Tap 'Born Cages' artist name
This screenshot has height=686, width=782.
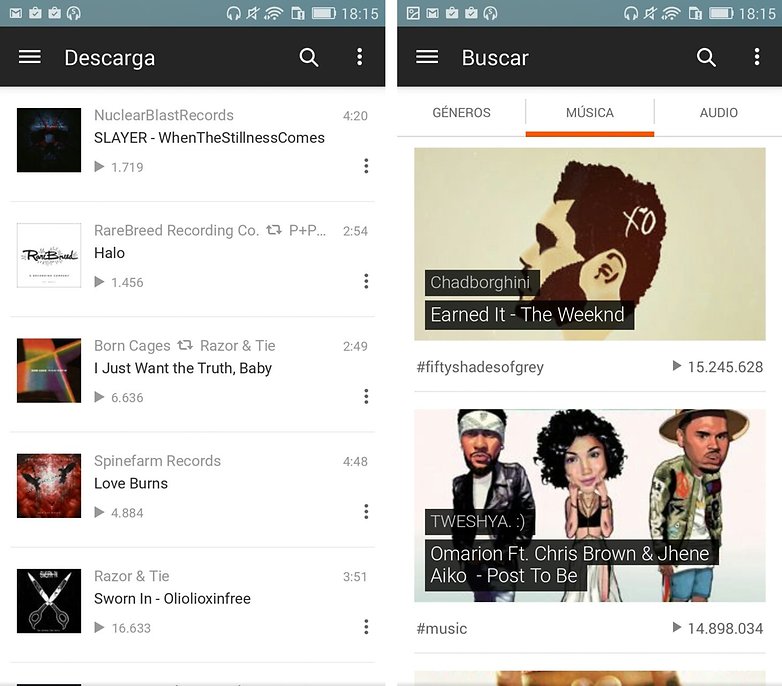[132, 345]
